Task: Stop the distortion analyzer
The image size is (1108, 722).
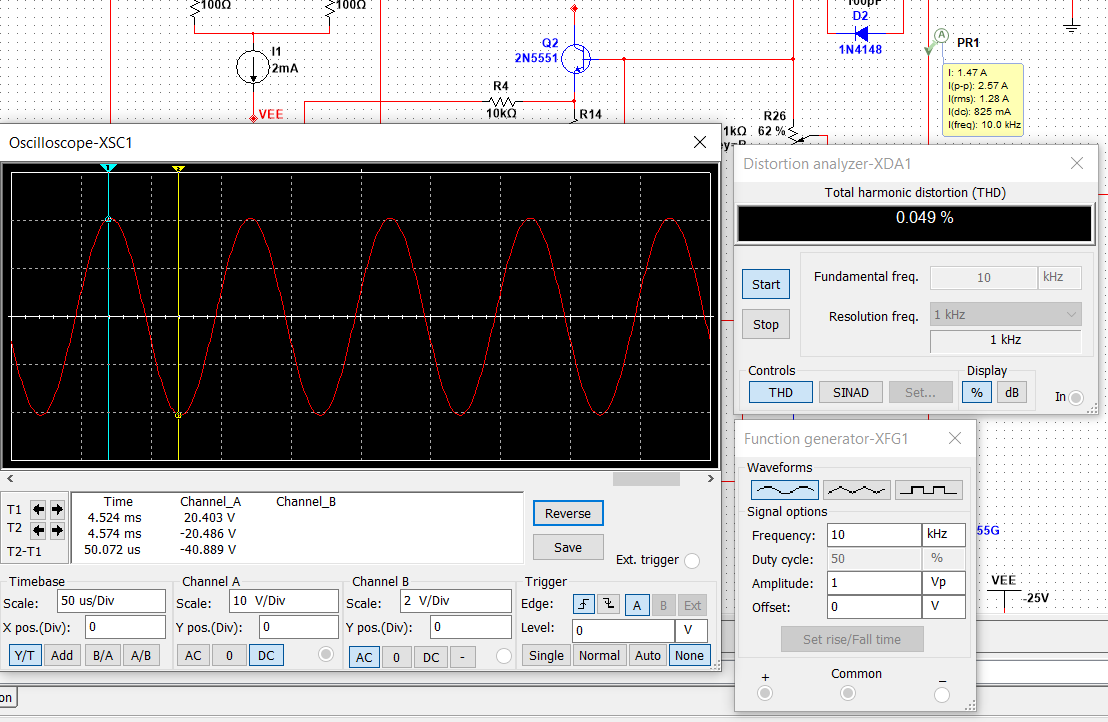Action: 766,324
